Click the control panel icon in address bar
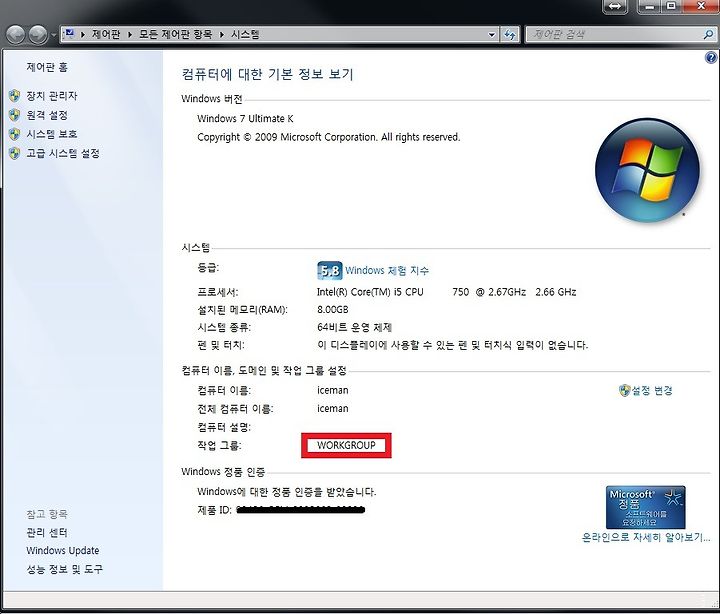 (70, 34)
